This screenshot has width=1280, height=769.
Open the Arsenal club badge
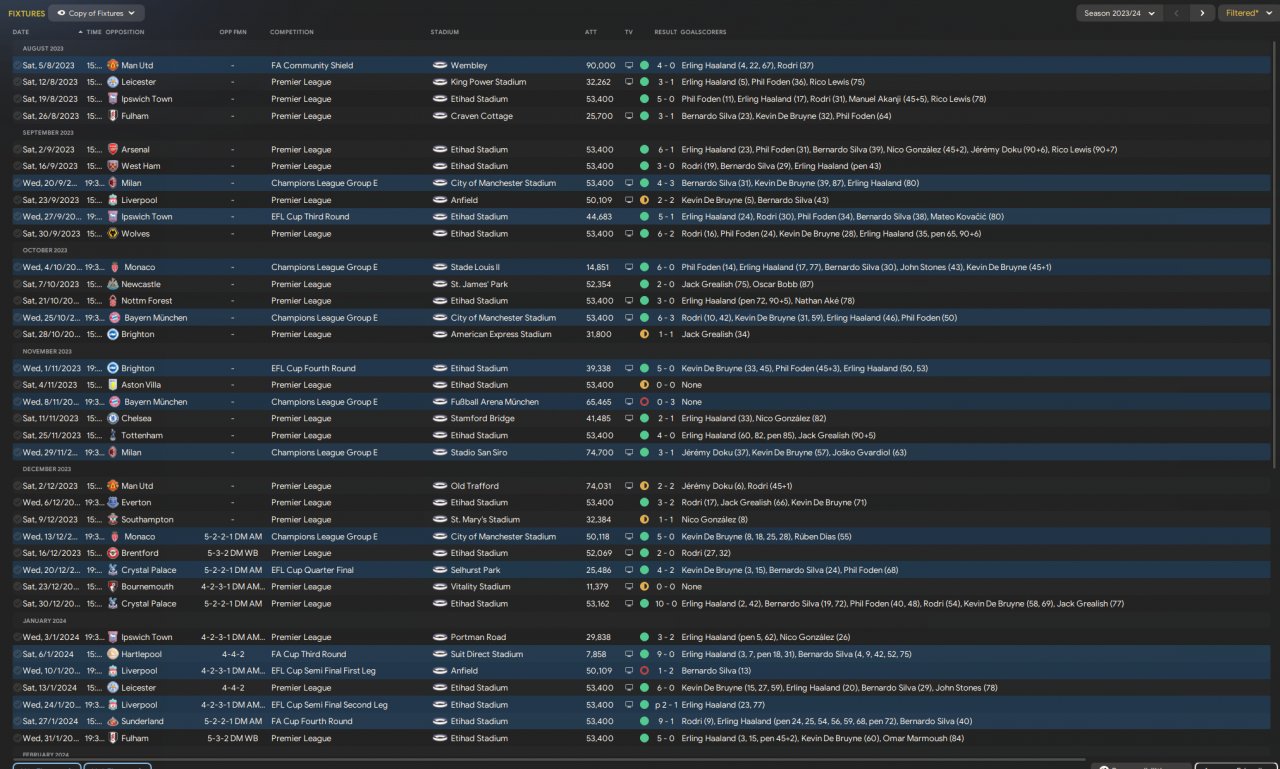tap(113, 150)
